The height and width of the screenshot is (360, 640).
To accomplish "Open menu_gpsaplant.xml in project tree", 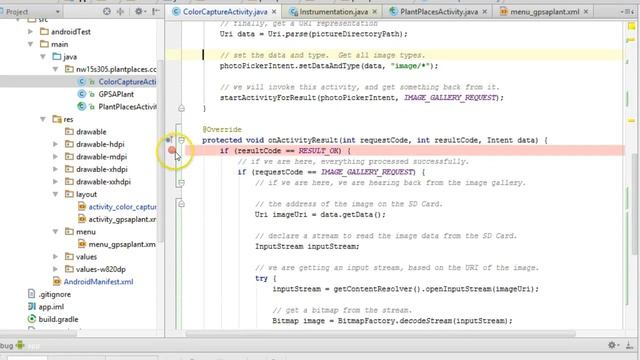I will point(122,244).
